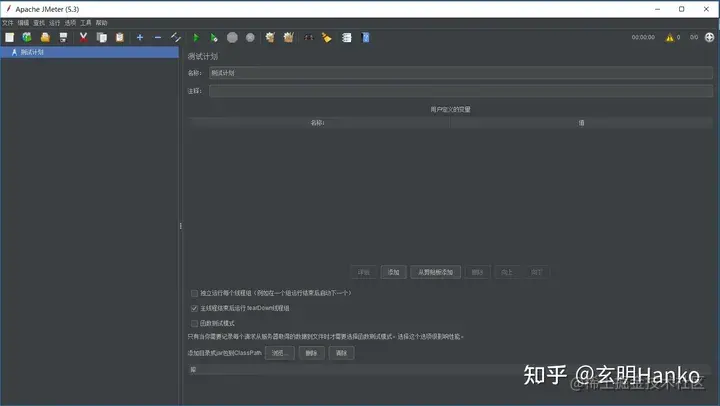
Task: Open the 选项 menu
Action: click(x=70, y=23)
